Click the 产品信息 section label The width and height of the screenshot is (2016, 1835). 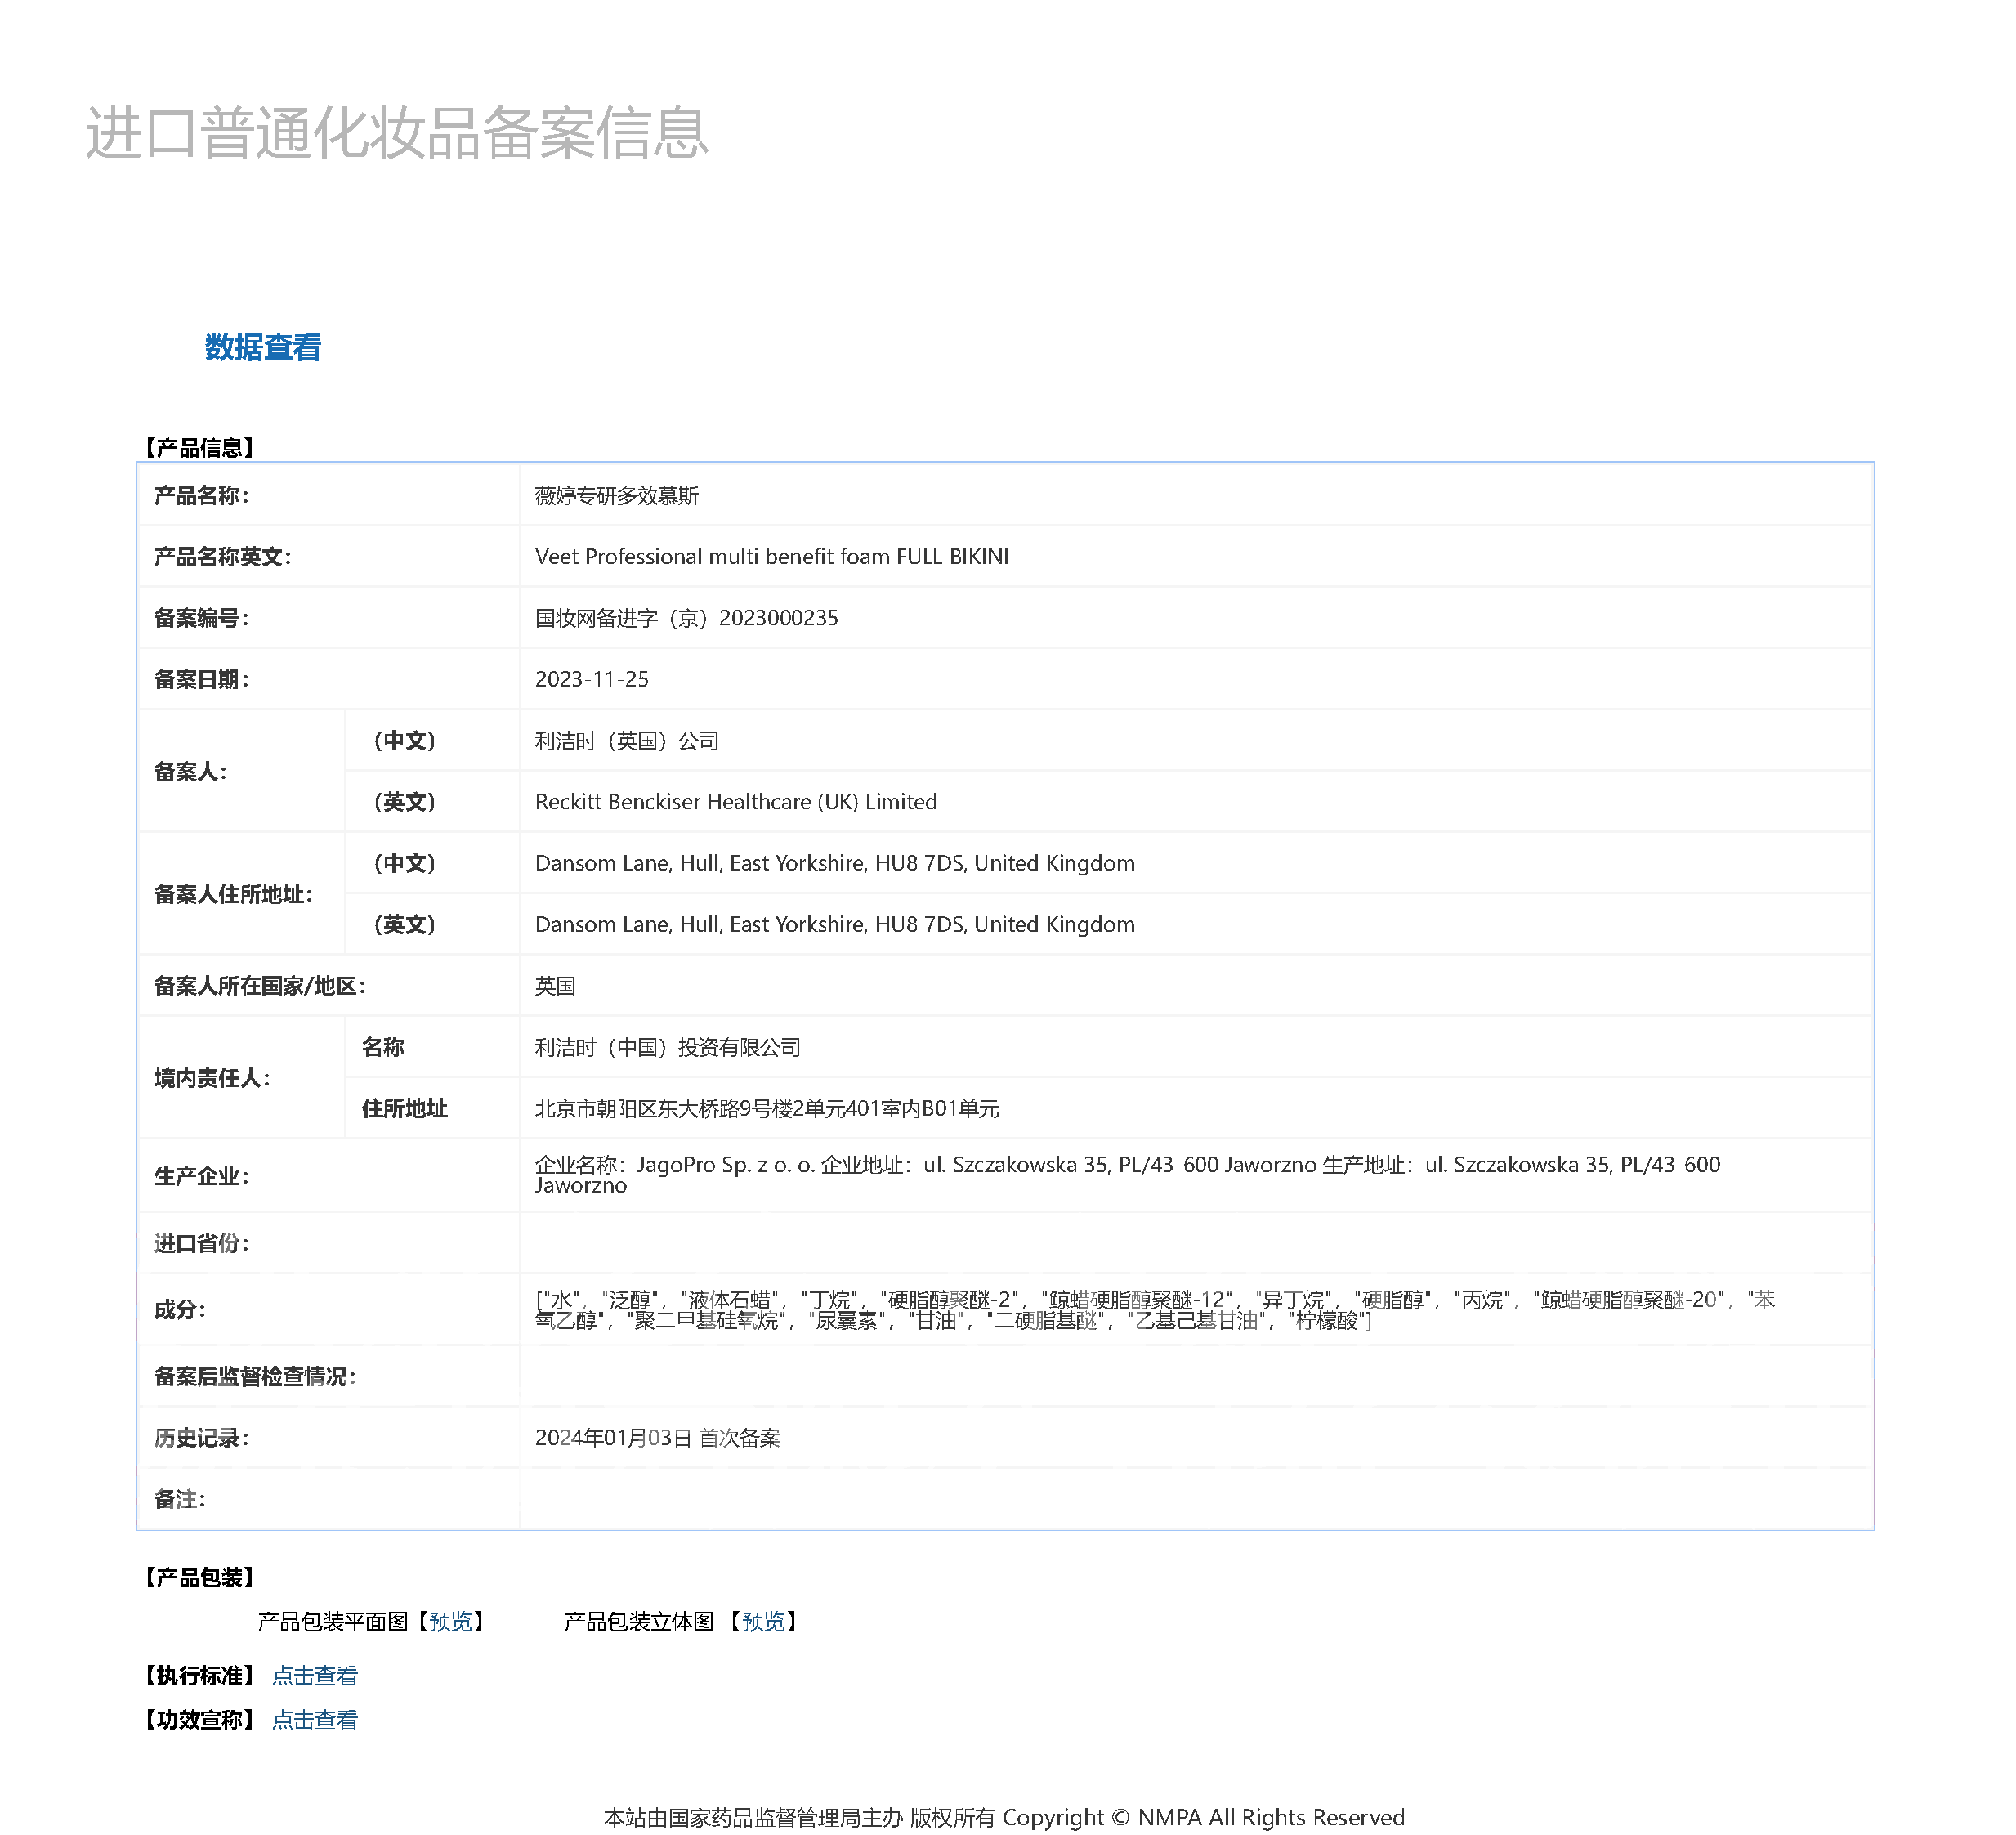(x=199, y=448)
